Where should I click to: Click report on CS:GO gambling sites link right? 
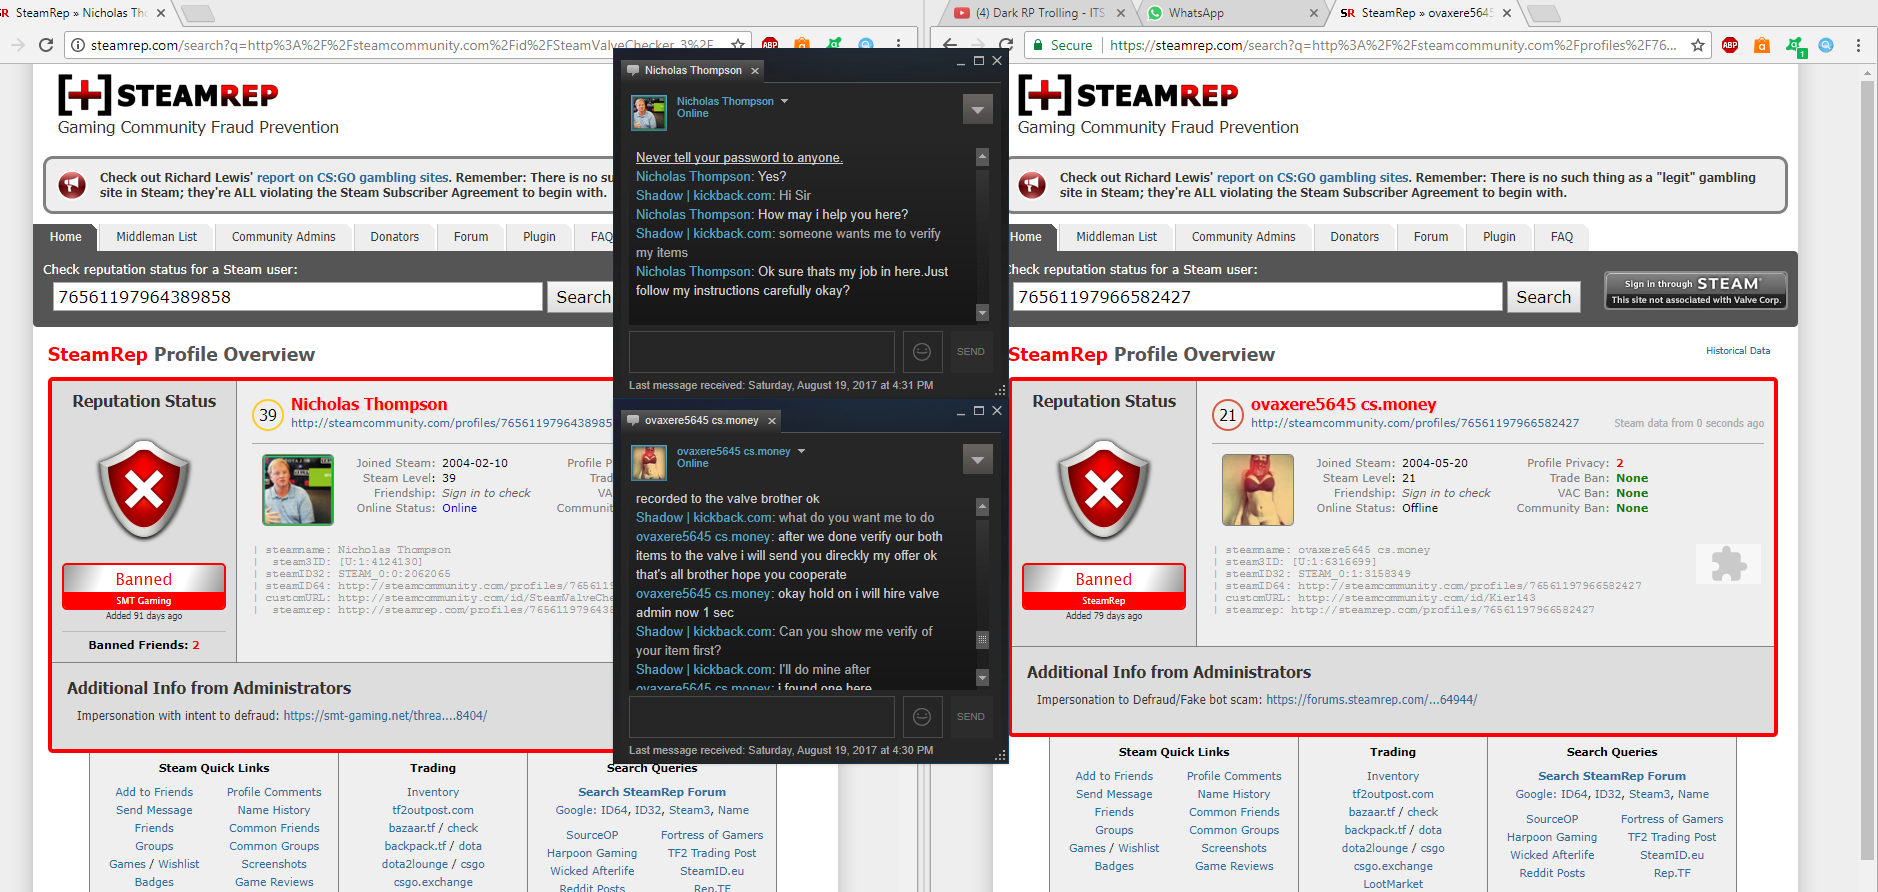pos(1312,177)
